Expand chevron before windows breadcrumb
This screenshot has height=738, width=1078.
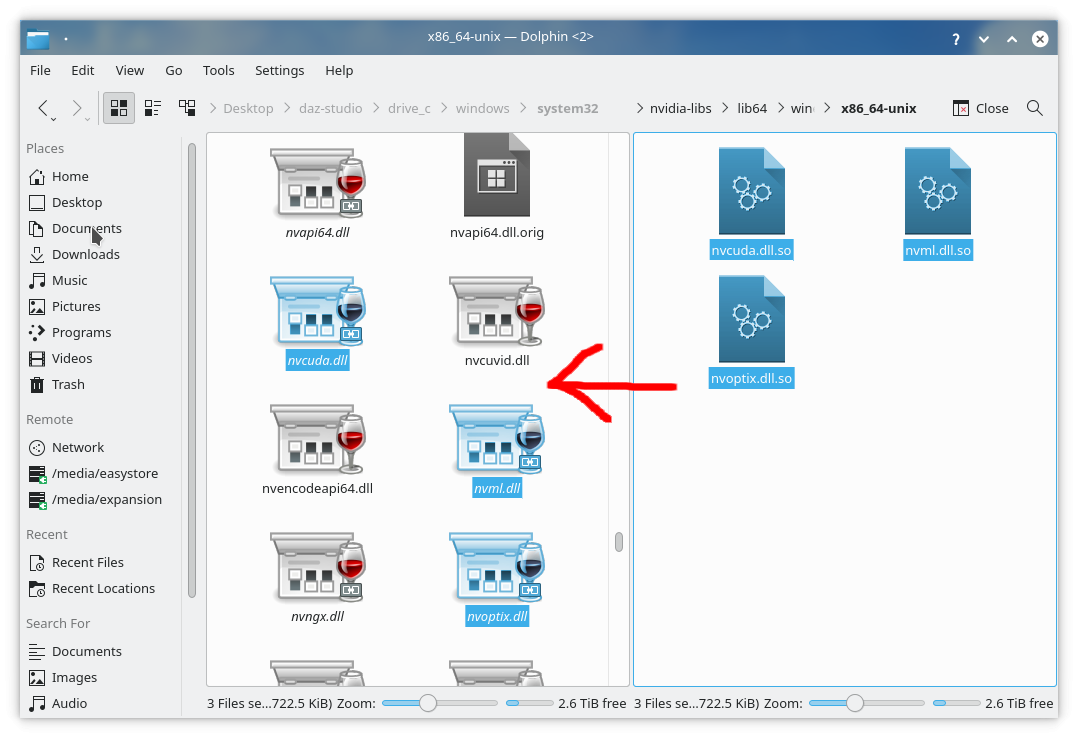click(x=444, y=108)
